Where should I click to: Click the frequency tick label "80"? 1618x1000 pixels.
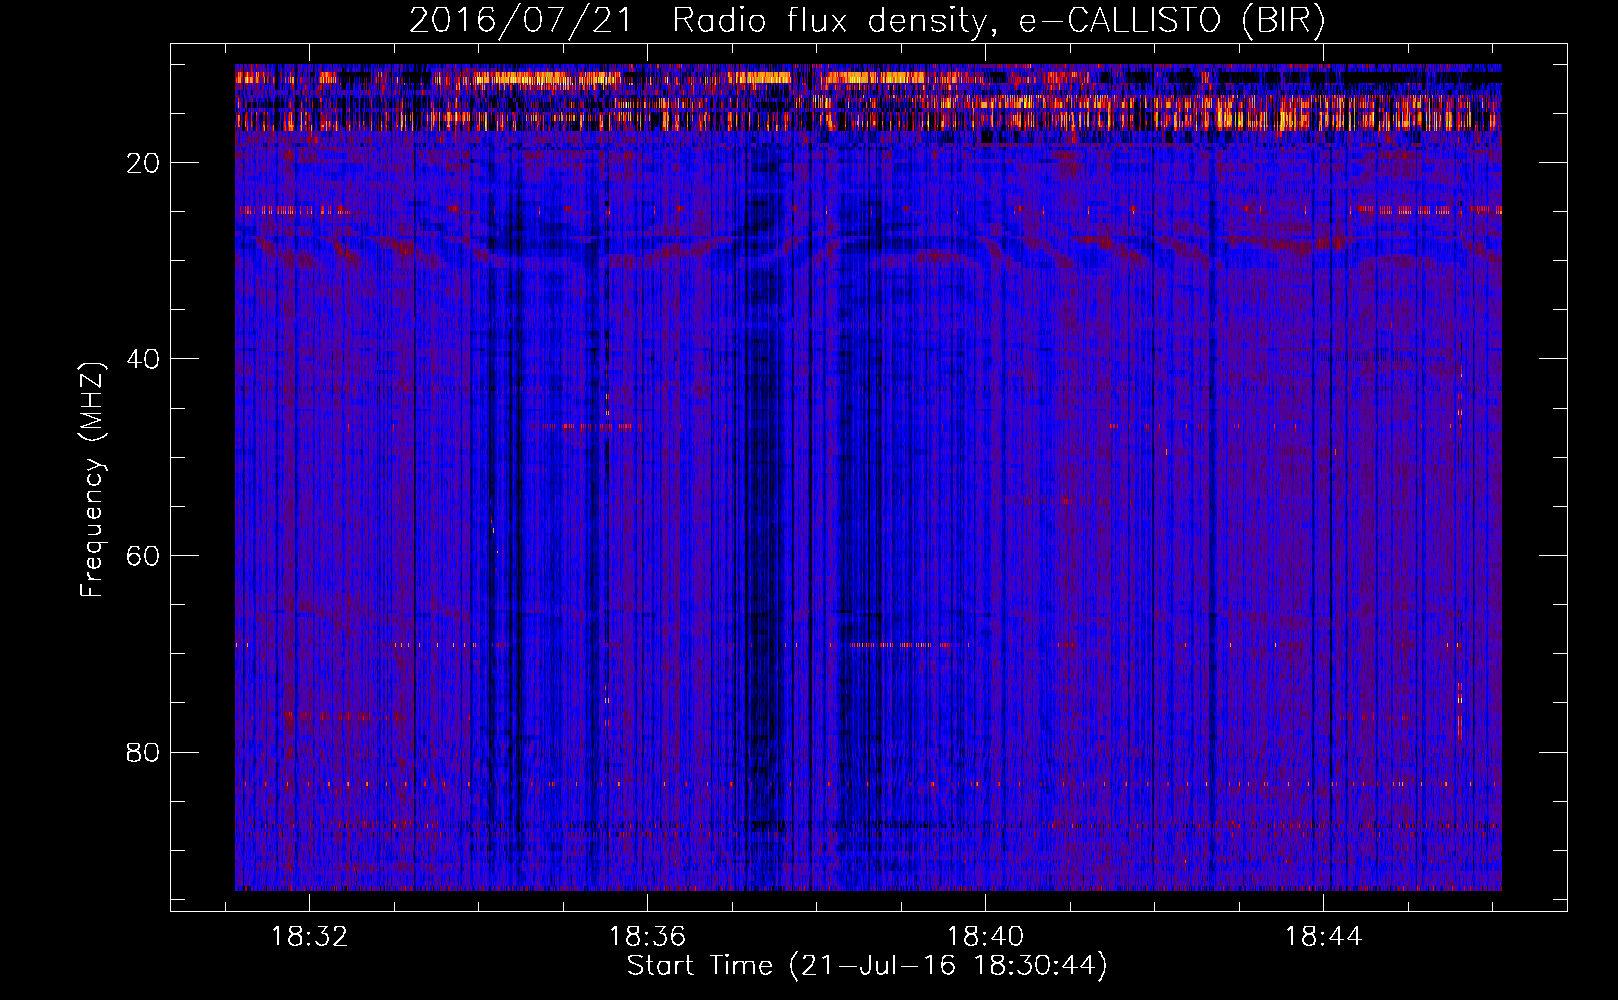[144, 752]
